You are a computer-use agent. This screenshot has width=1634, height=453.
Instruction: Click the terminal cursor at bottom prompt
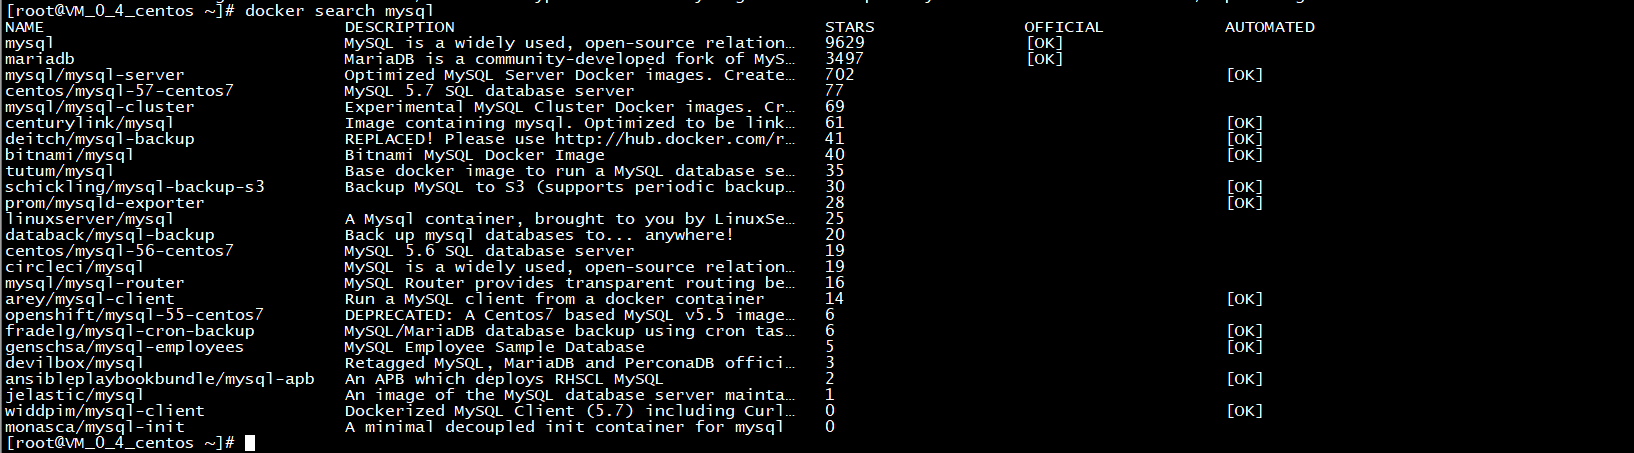[250, 443]
